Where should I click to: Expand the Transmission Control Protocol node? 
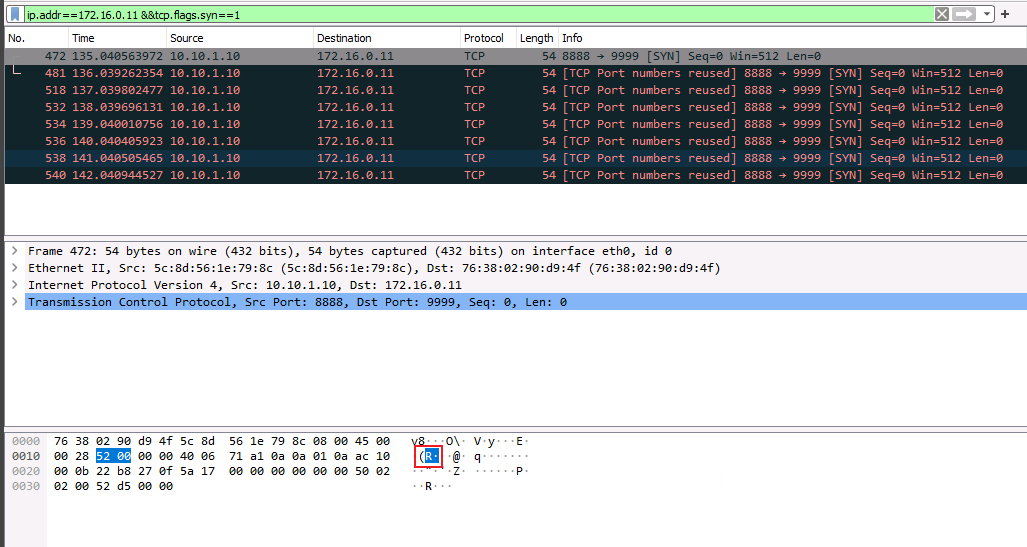click(x=14, y=302)
